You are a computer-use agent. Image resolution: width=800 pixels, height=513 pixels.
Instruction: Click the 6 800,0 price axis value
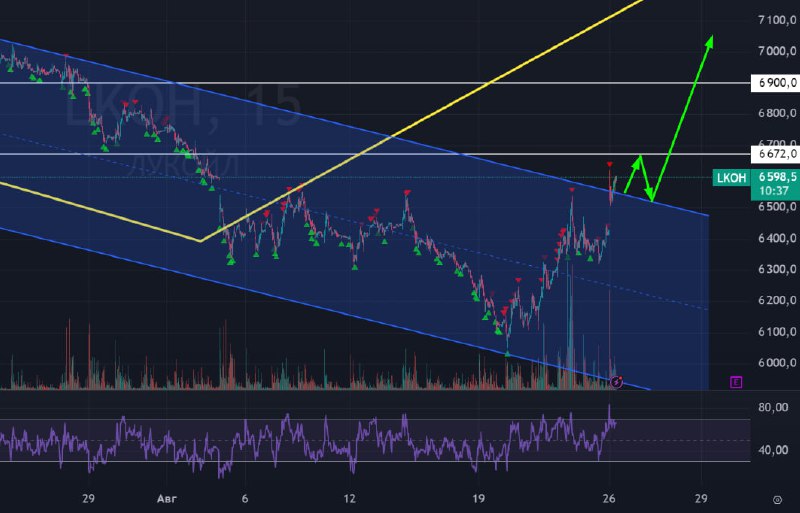click(777, 113)
